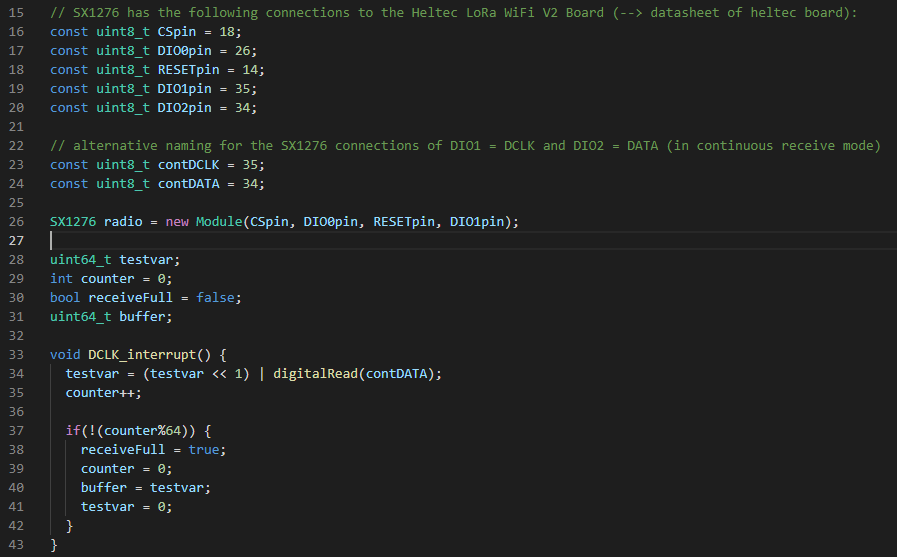Click 'contDATA' argument on line 34
This screenshot has height=557, width=897.
(x=396, y=373)
